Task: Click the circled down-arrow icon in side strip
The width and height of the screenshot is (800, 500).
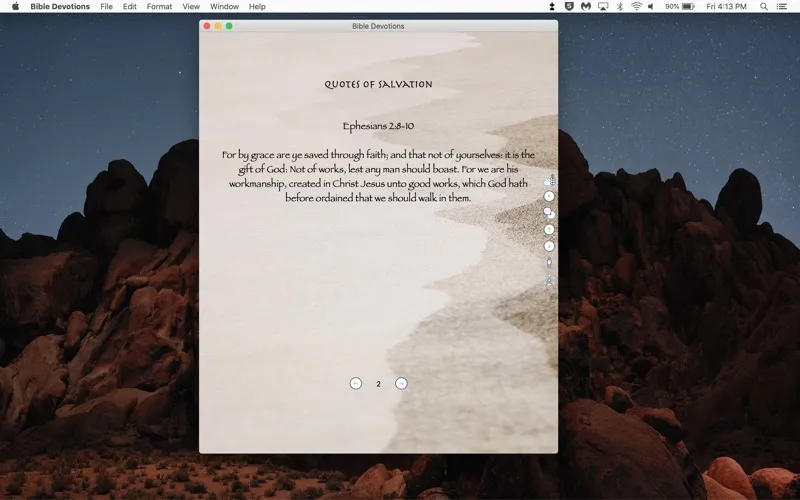Action: 549,246
